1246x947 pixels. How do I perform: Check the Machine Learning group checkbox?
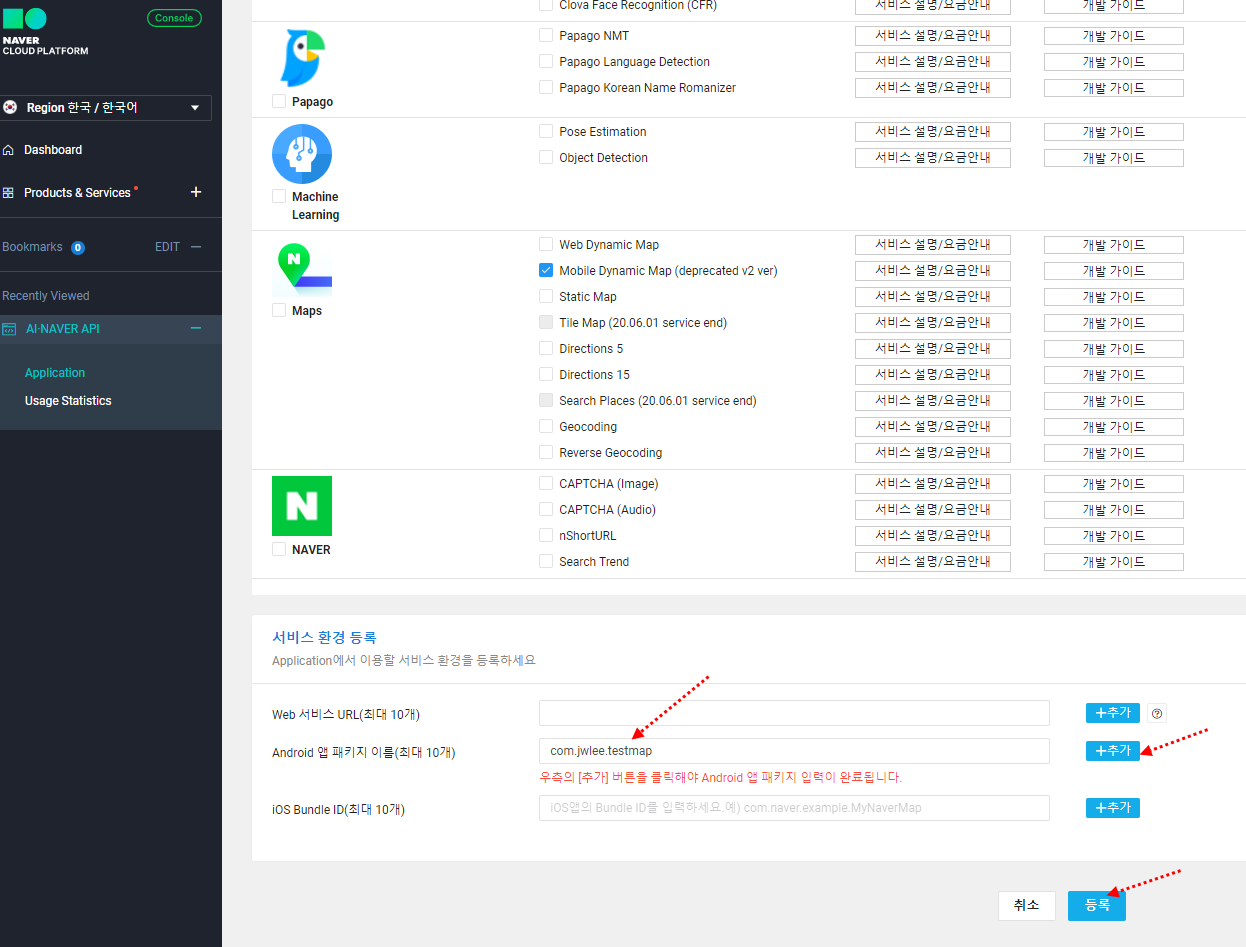click(x=279, y=196)
